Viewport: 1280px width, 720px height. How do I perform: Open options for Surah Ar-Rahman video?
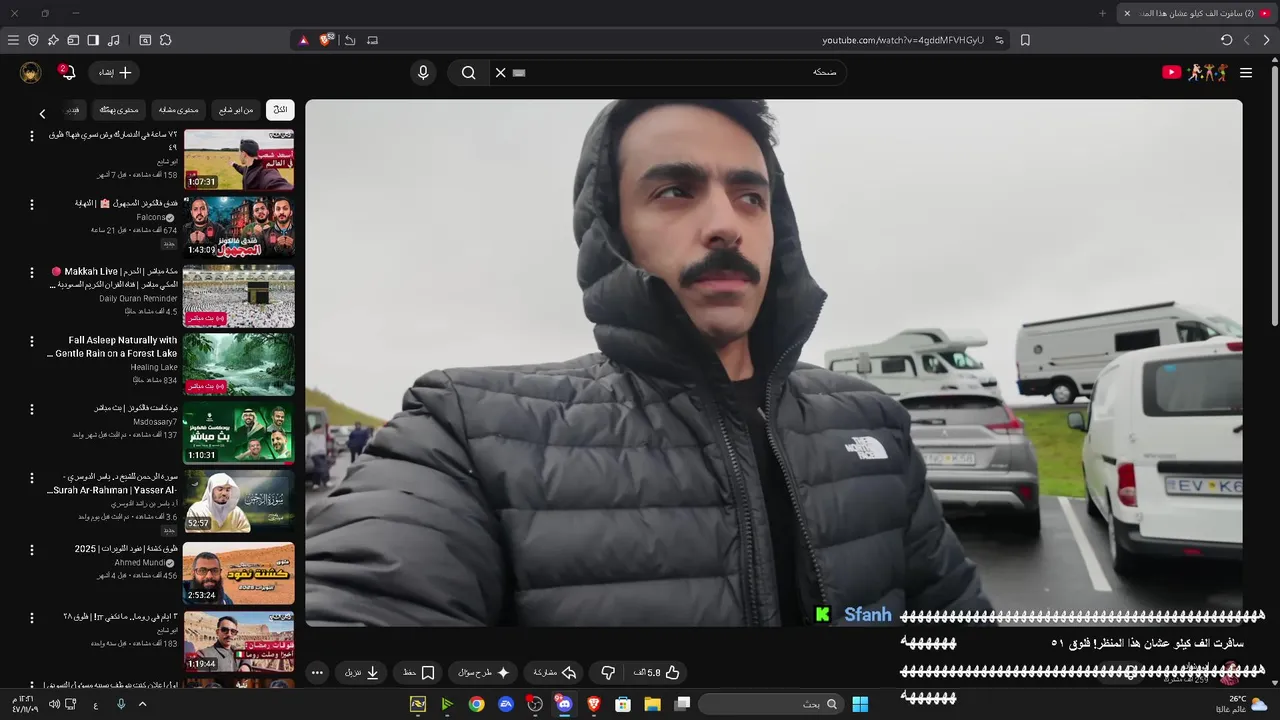click(31, 478)
